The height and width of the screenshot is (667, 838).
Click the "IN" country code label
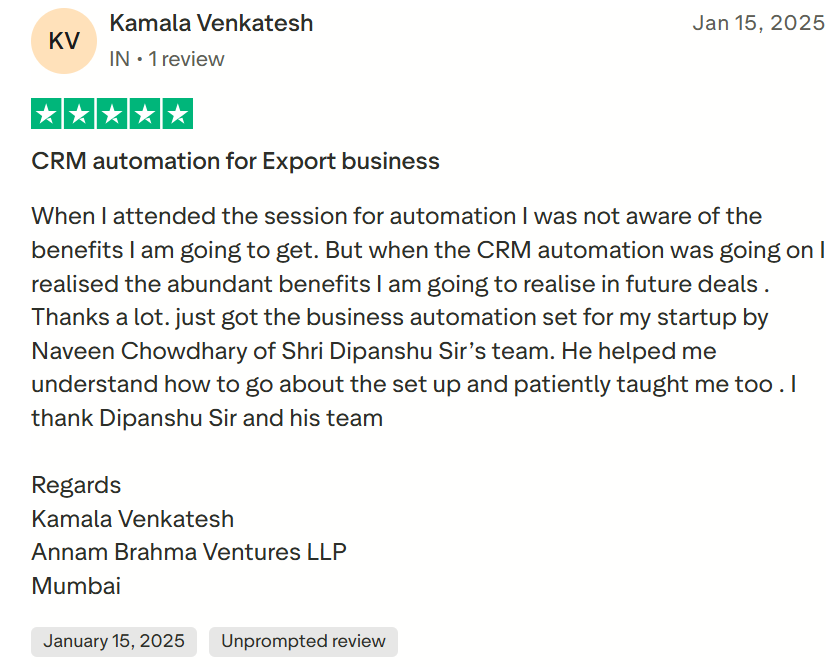pos(119,59)
